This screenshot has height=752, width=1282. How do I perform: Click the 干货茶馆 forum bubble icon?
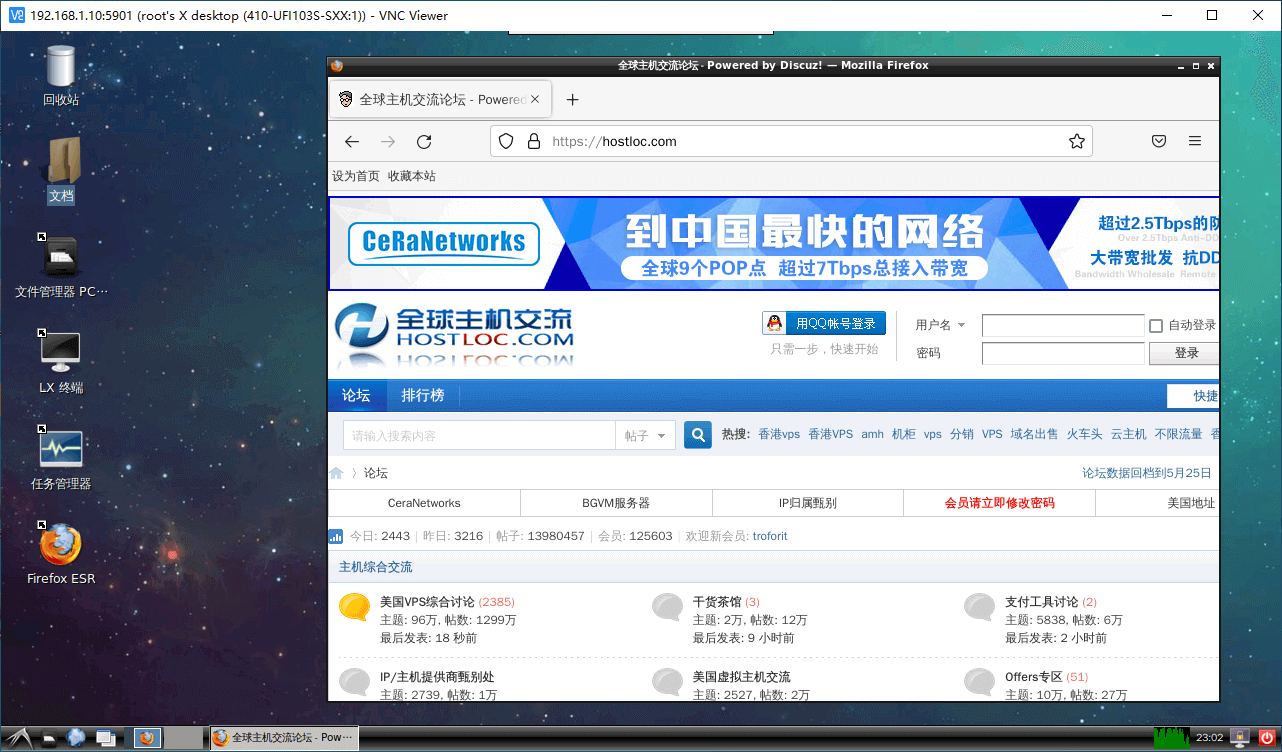pos(667,606)
